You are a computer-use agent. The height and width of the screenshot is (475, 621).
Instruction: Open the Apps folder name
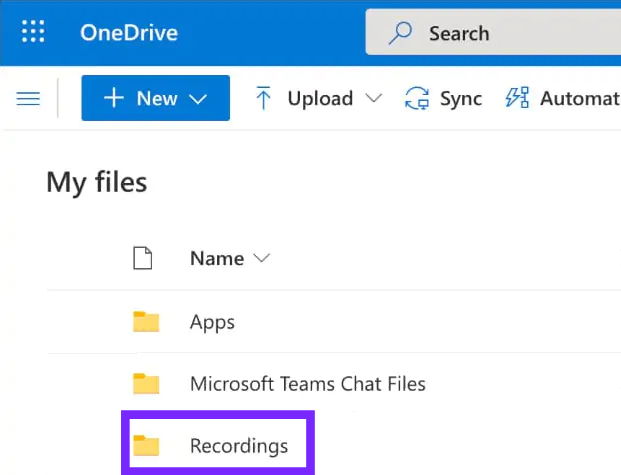pos(212,322)
